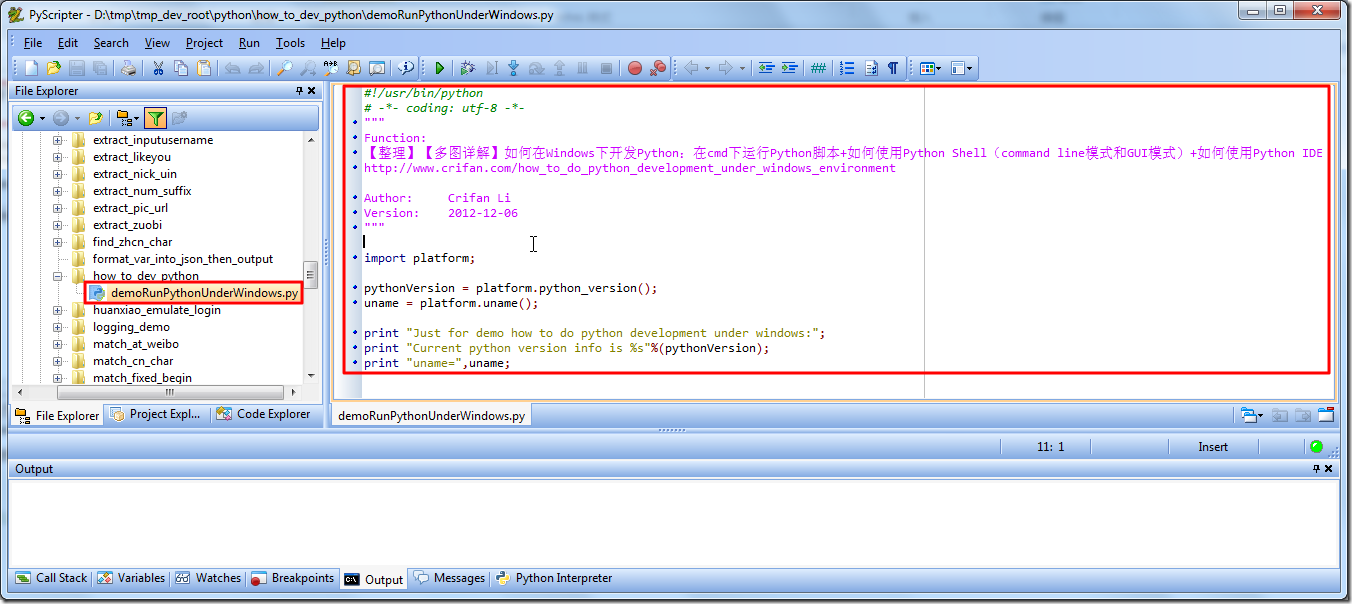Open the View menu
This screenshot has height=604, width=1352.
pyautogui.click(x=157, y=43)
